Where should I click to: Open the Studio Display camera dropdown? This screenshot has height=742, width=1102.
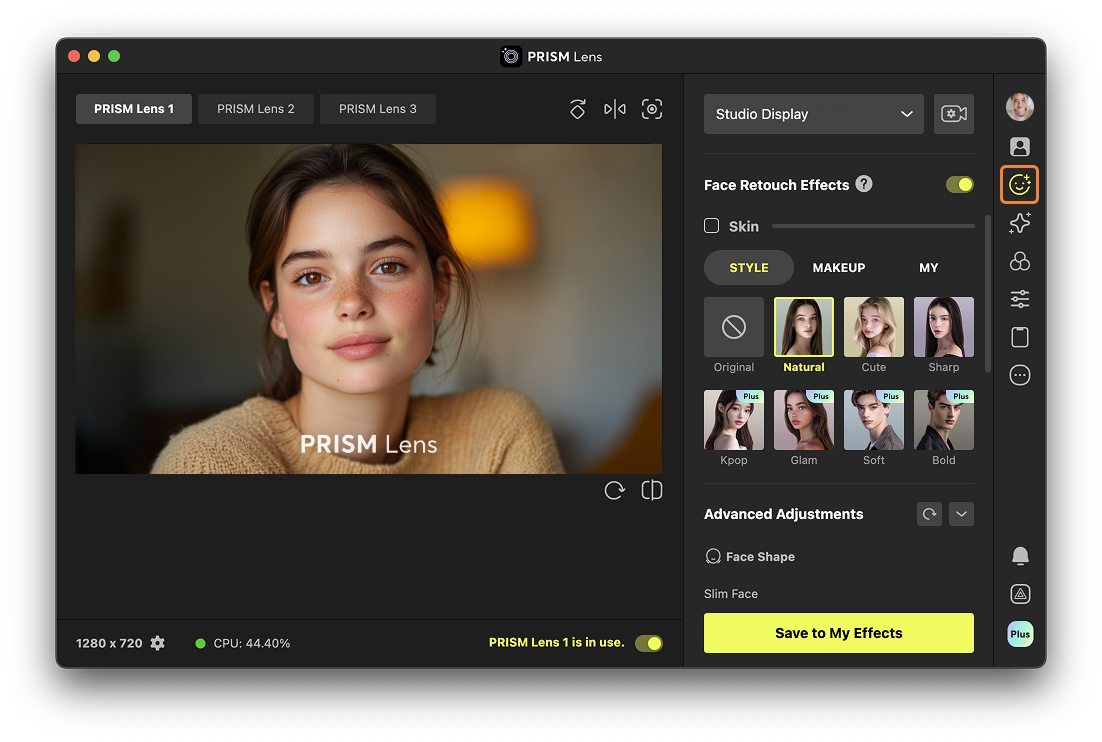pyautogui.click(x=814, y=114)
